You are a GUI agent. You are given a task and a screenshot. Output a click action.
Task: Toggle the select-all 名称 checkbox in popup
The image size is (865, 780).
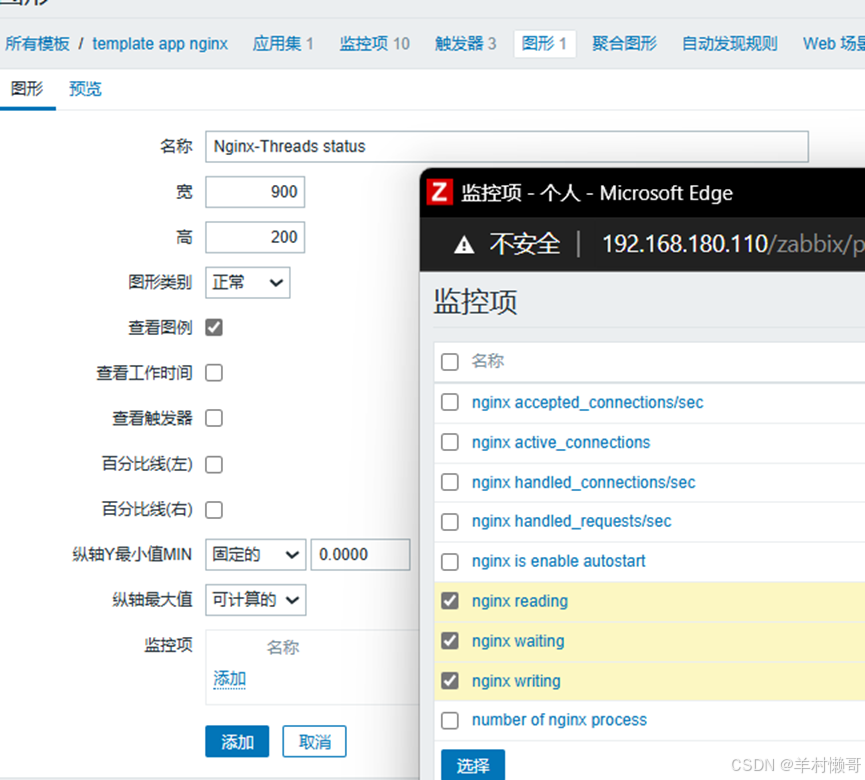click(x=450, y=362)
